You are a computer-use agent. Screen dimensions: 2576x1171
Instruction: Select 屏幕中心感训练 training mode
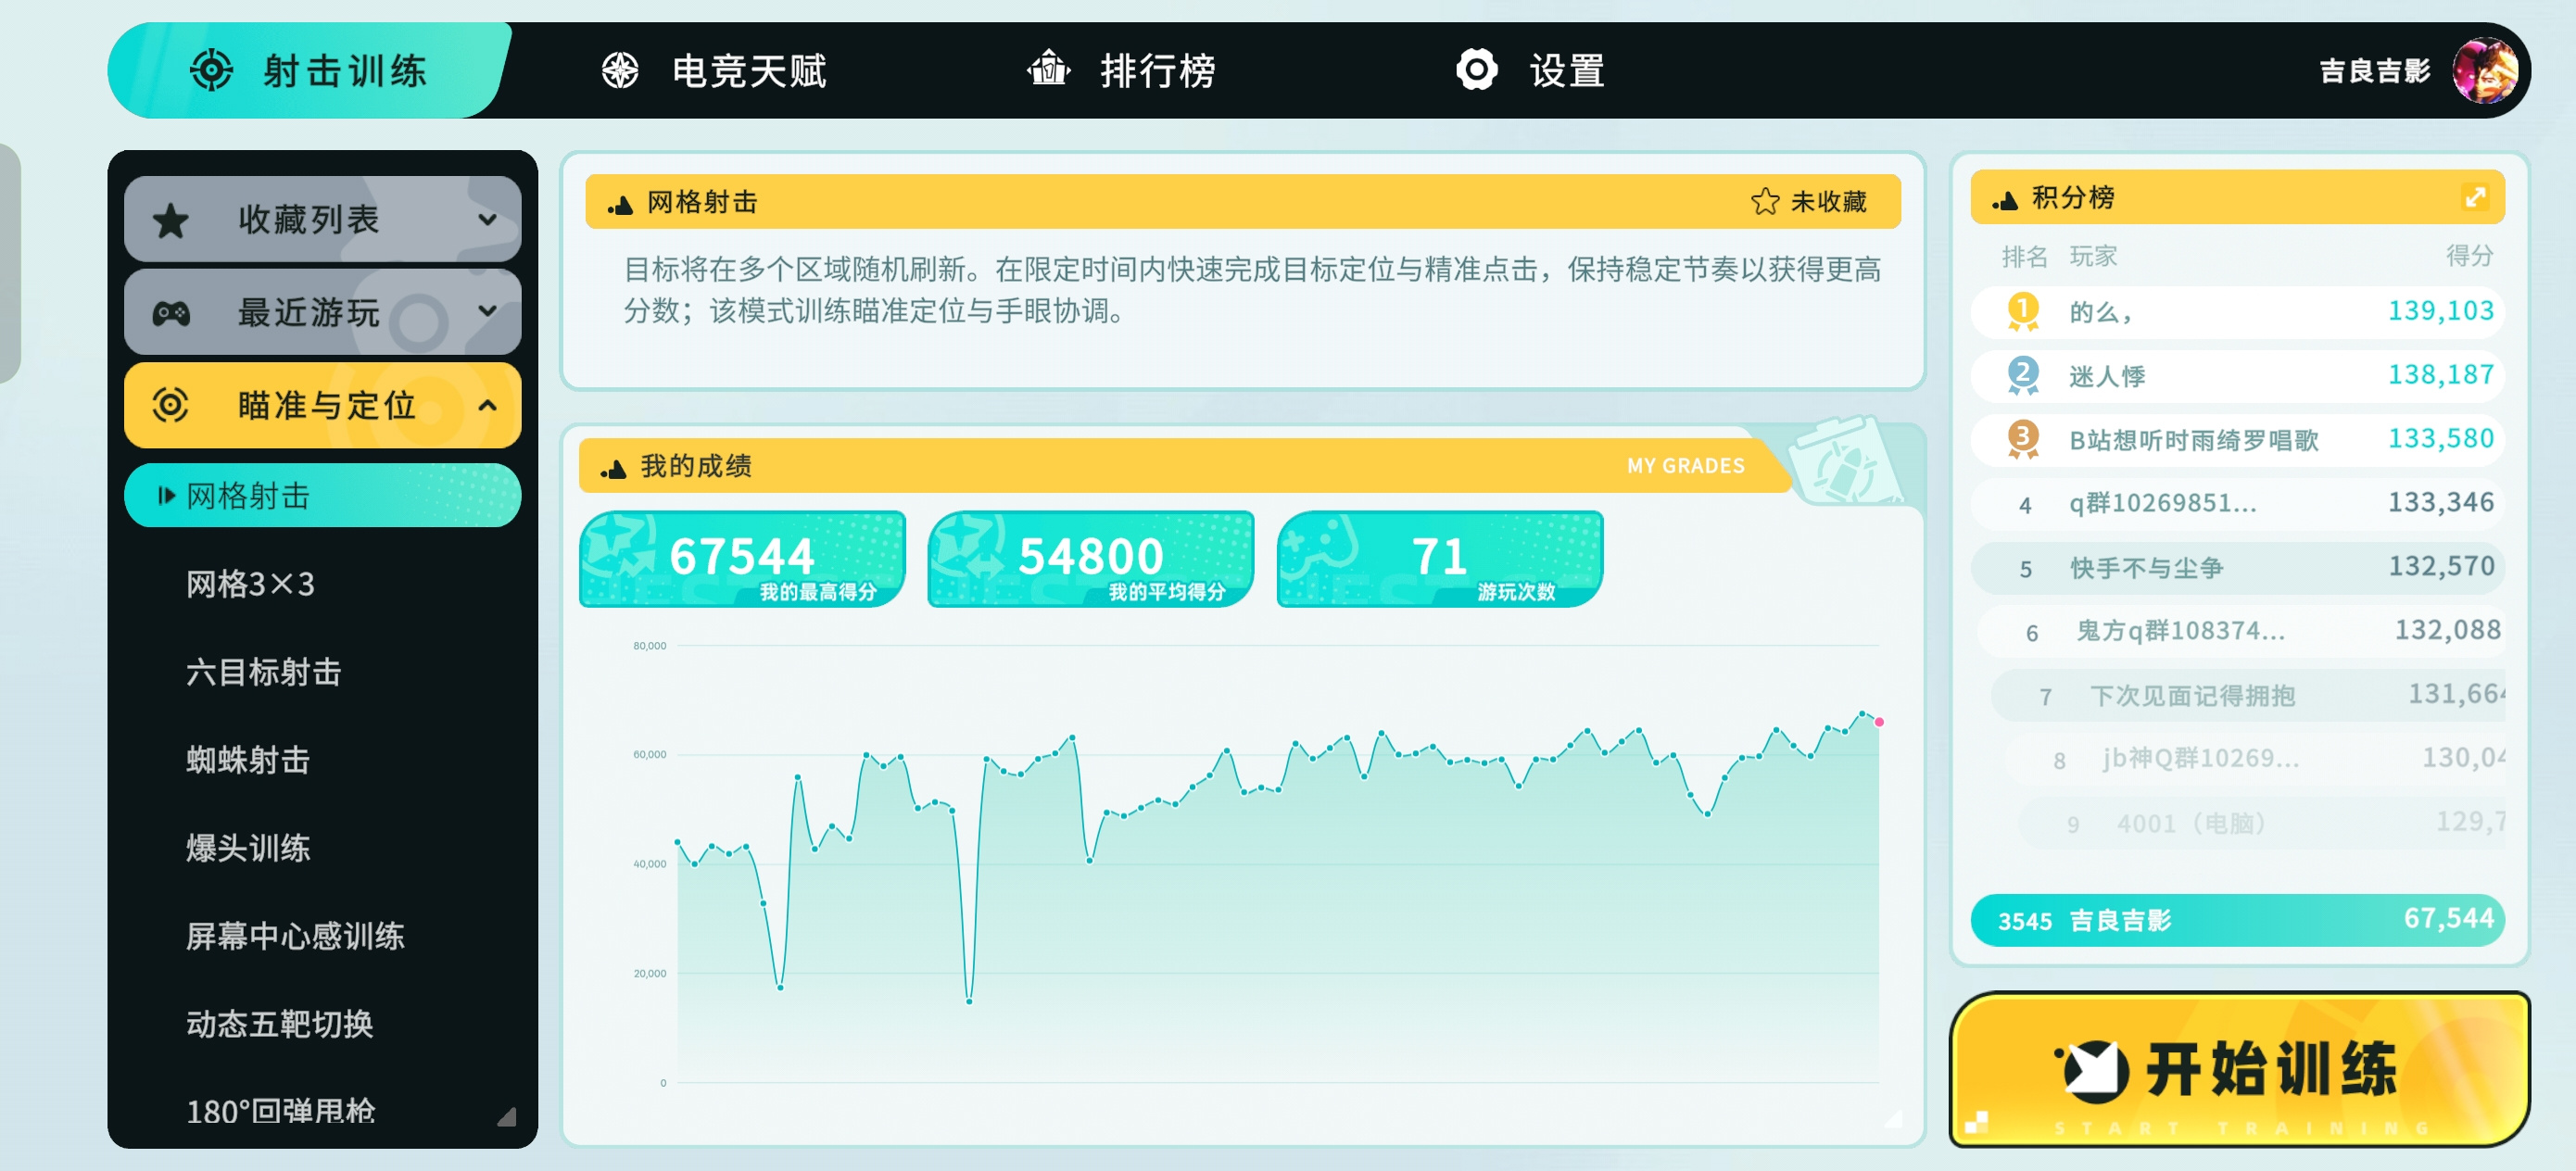click(x=295, y=936)
